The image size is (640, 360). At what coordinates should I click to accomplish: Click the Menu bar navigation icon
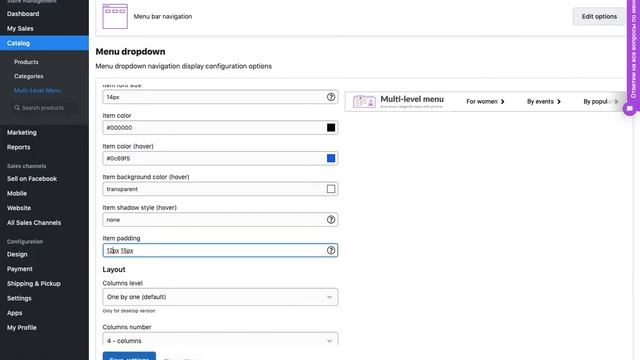[x=115, y=16]
